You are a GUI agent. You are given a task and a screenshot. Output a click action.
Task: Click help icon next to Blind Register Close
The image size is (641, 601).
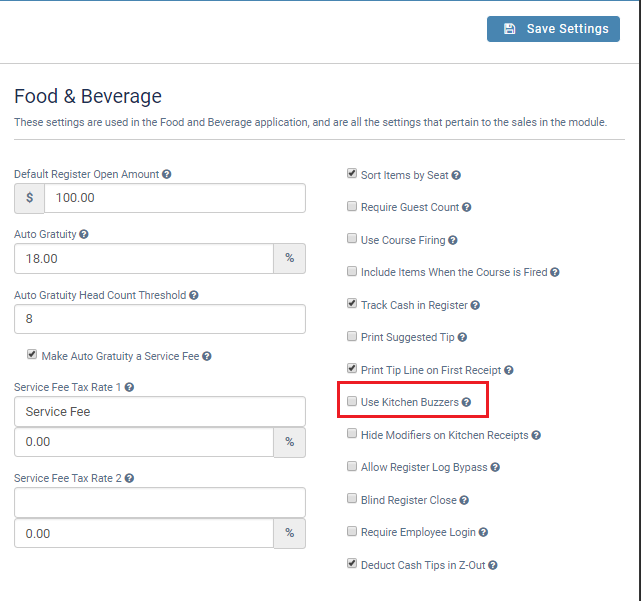pos(464,500)
